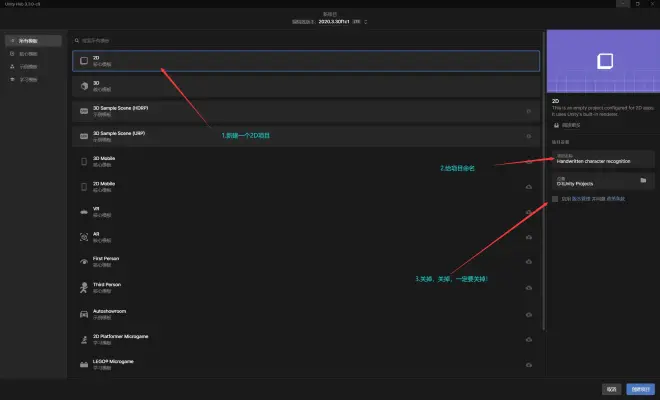This screenshot has height=400, width=660.
Task: Click the First Person eye icon
Action: tap(84, 261)
